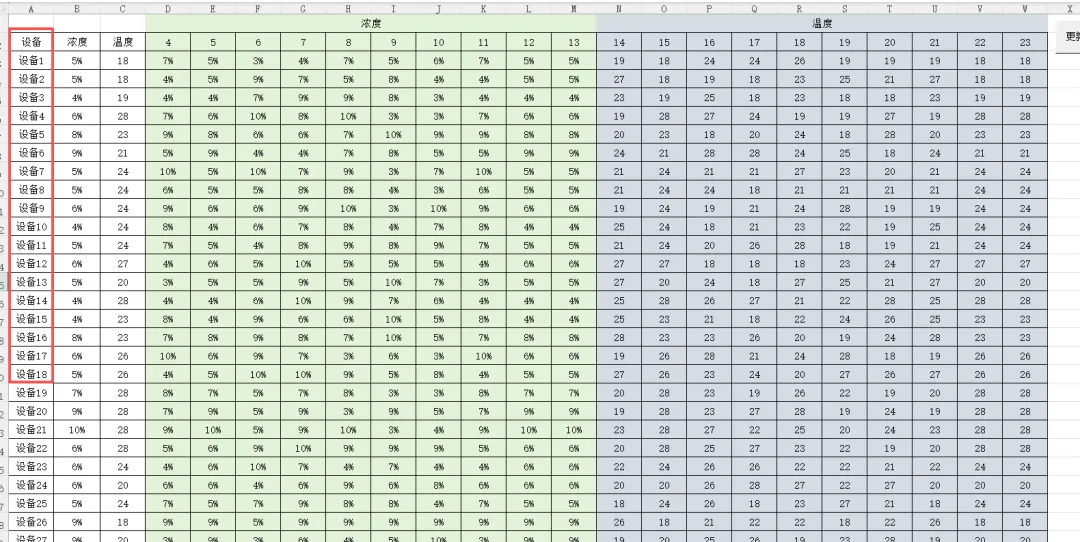Viewport: 1080px width, 542px height.
Task: Select column H header
Action: point(349,8)
